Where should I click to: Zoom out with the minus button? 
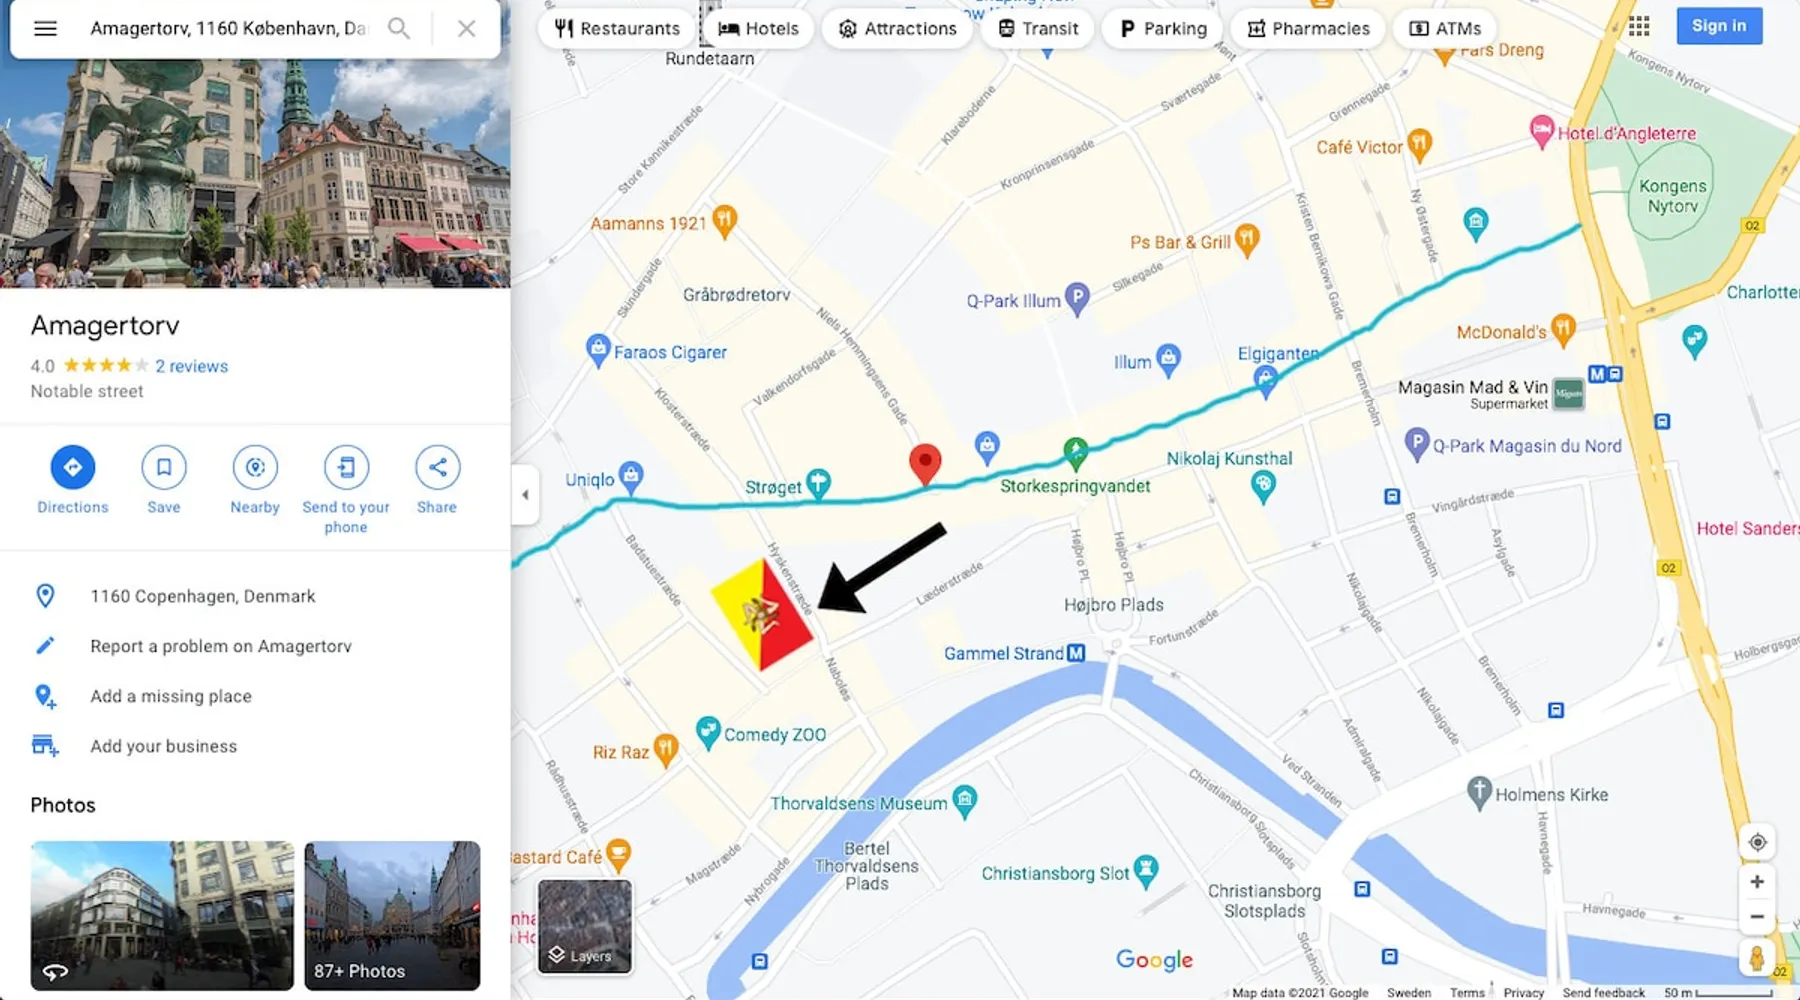1757,917
